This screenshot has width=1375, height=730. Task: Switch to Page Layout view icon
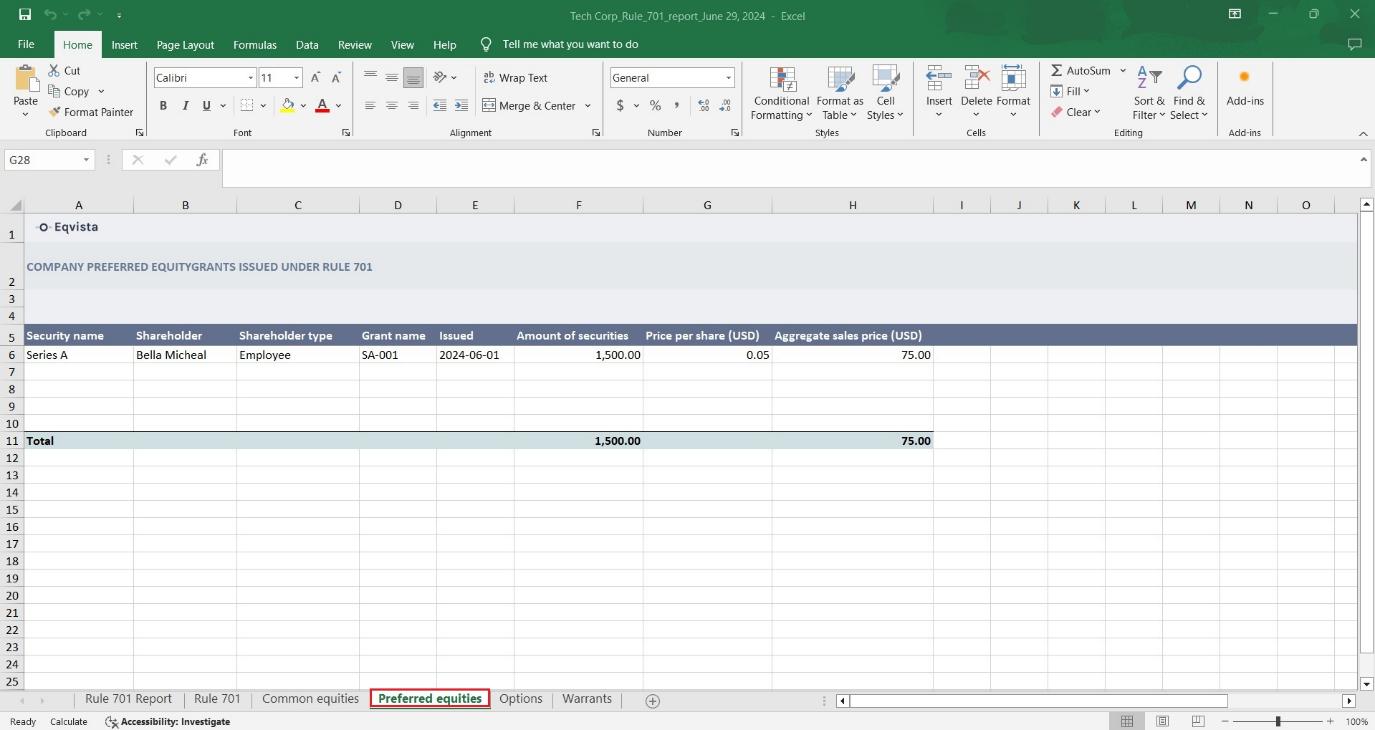[1162, 721]
